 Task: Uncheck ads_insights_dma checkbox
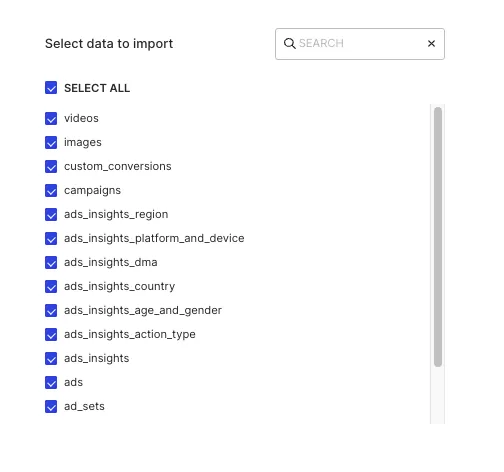(51, 262)
